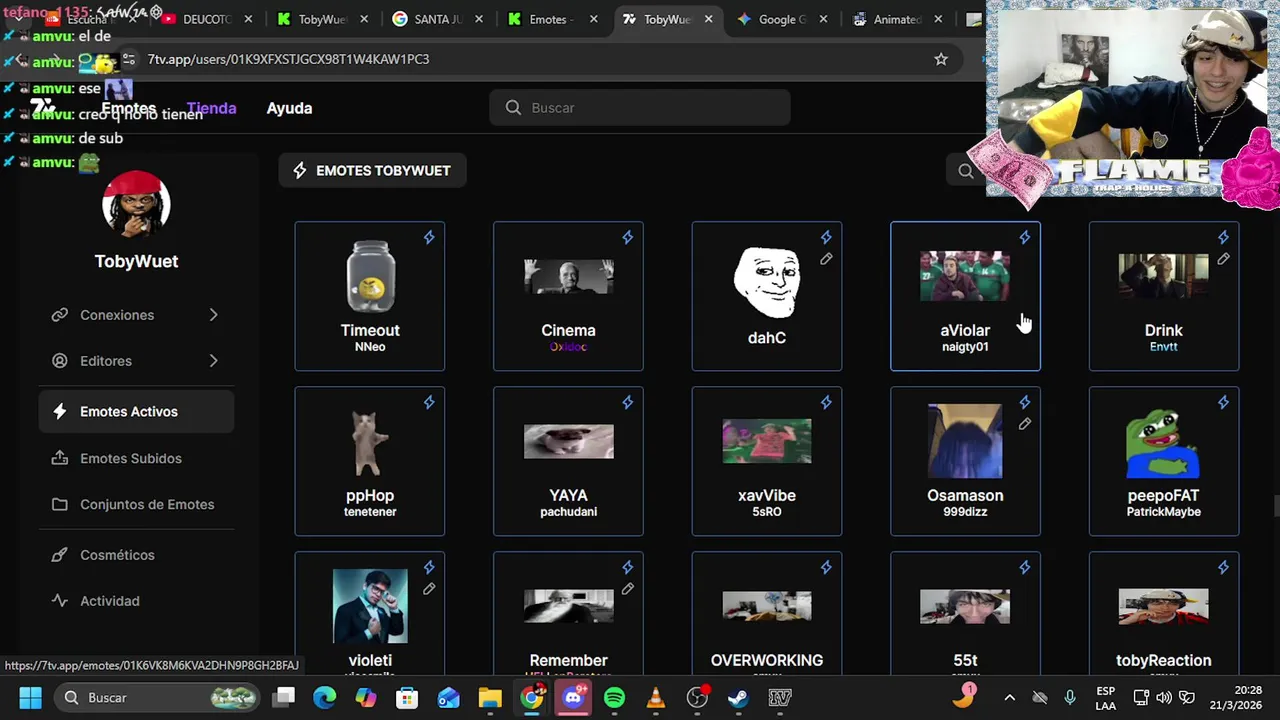
Task: Open Spotify from the taskbar
Action: 614,698
